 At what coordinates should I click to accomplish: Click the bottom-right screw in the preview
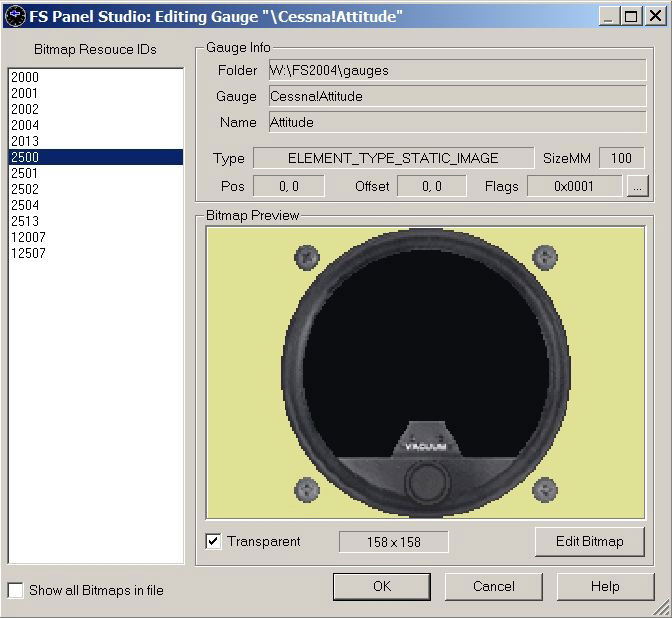(545, 489)
